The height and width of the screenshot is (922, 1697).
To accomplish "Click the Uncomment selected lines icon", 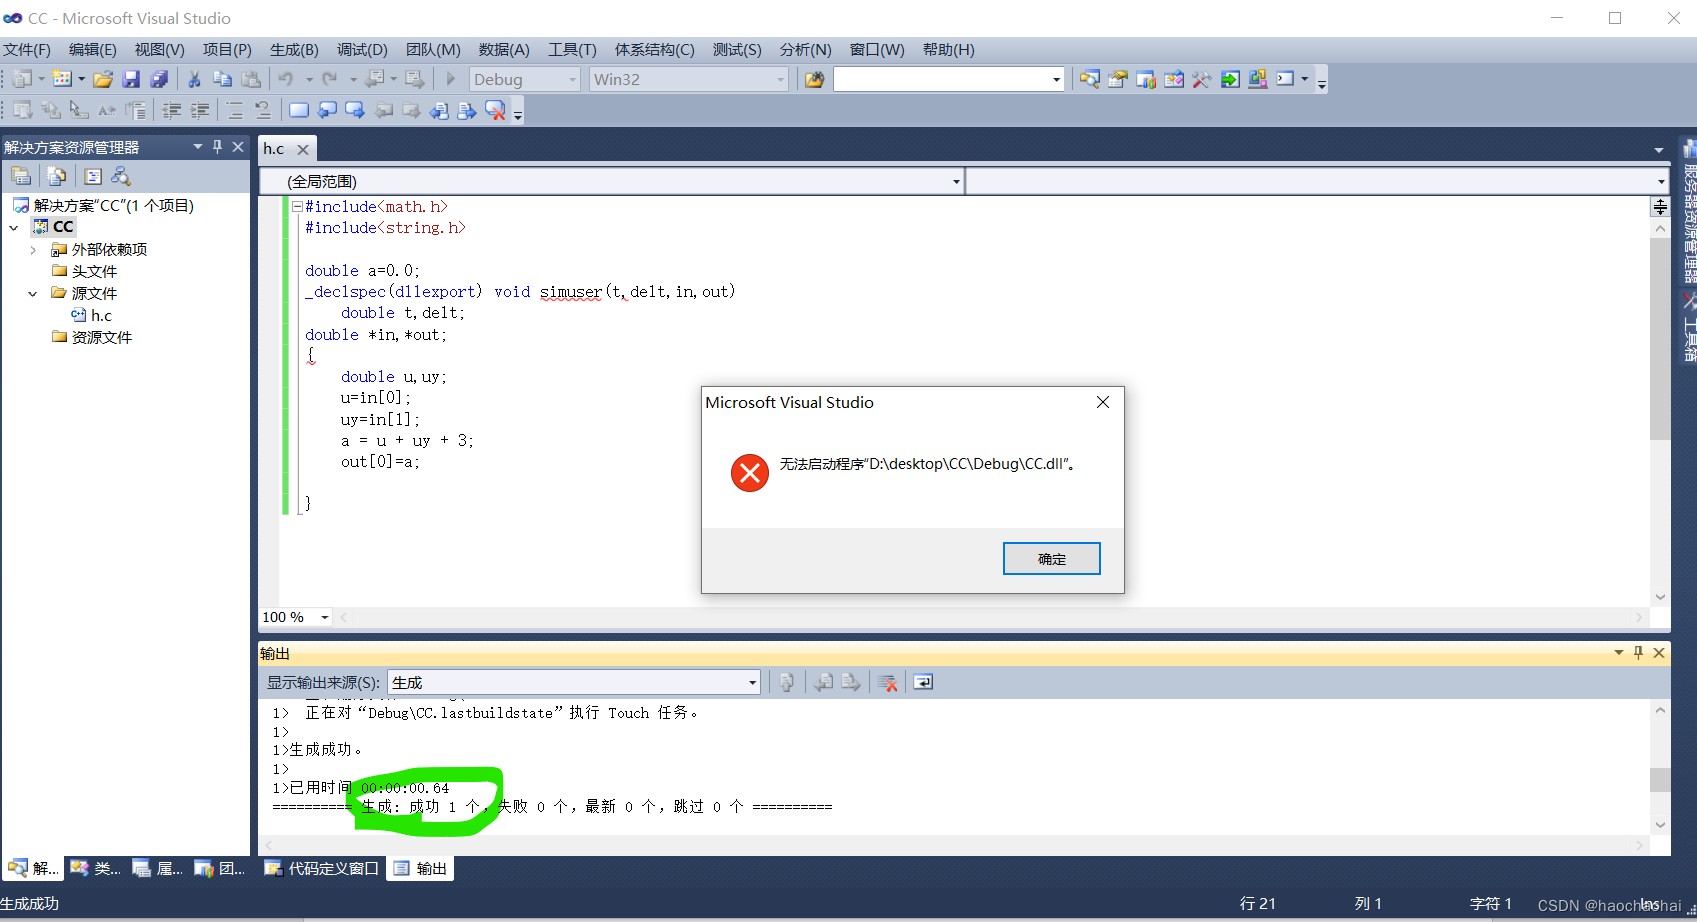I will click(263, 110).
